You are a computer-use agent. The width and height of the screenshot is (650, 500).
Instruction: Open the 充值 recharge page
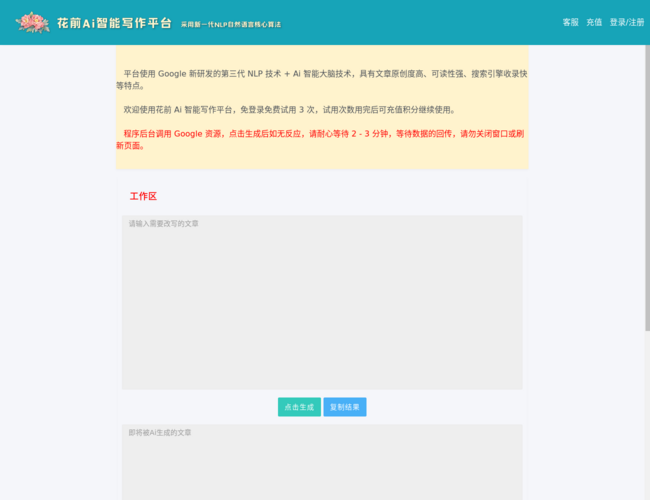coord(594,22)
